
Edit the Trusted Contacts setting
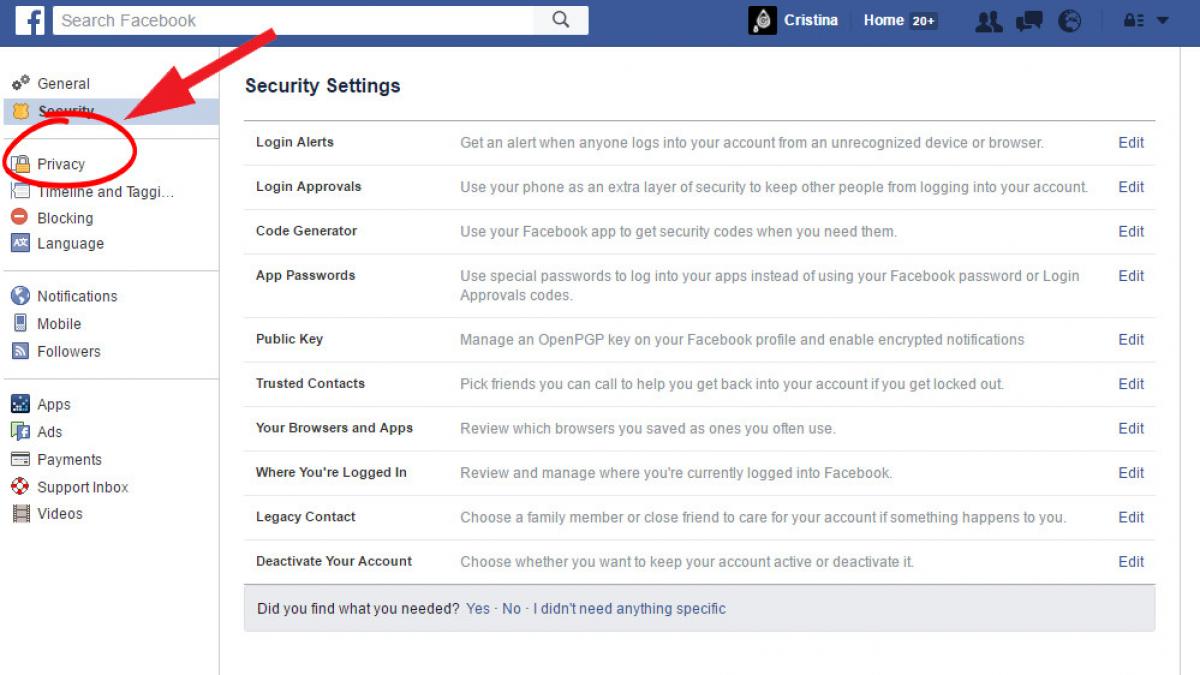pyautogui.click(x=1130, y=384)
